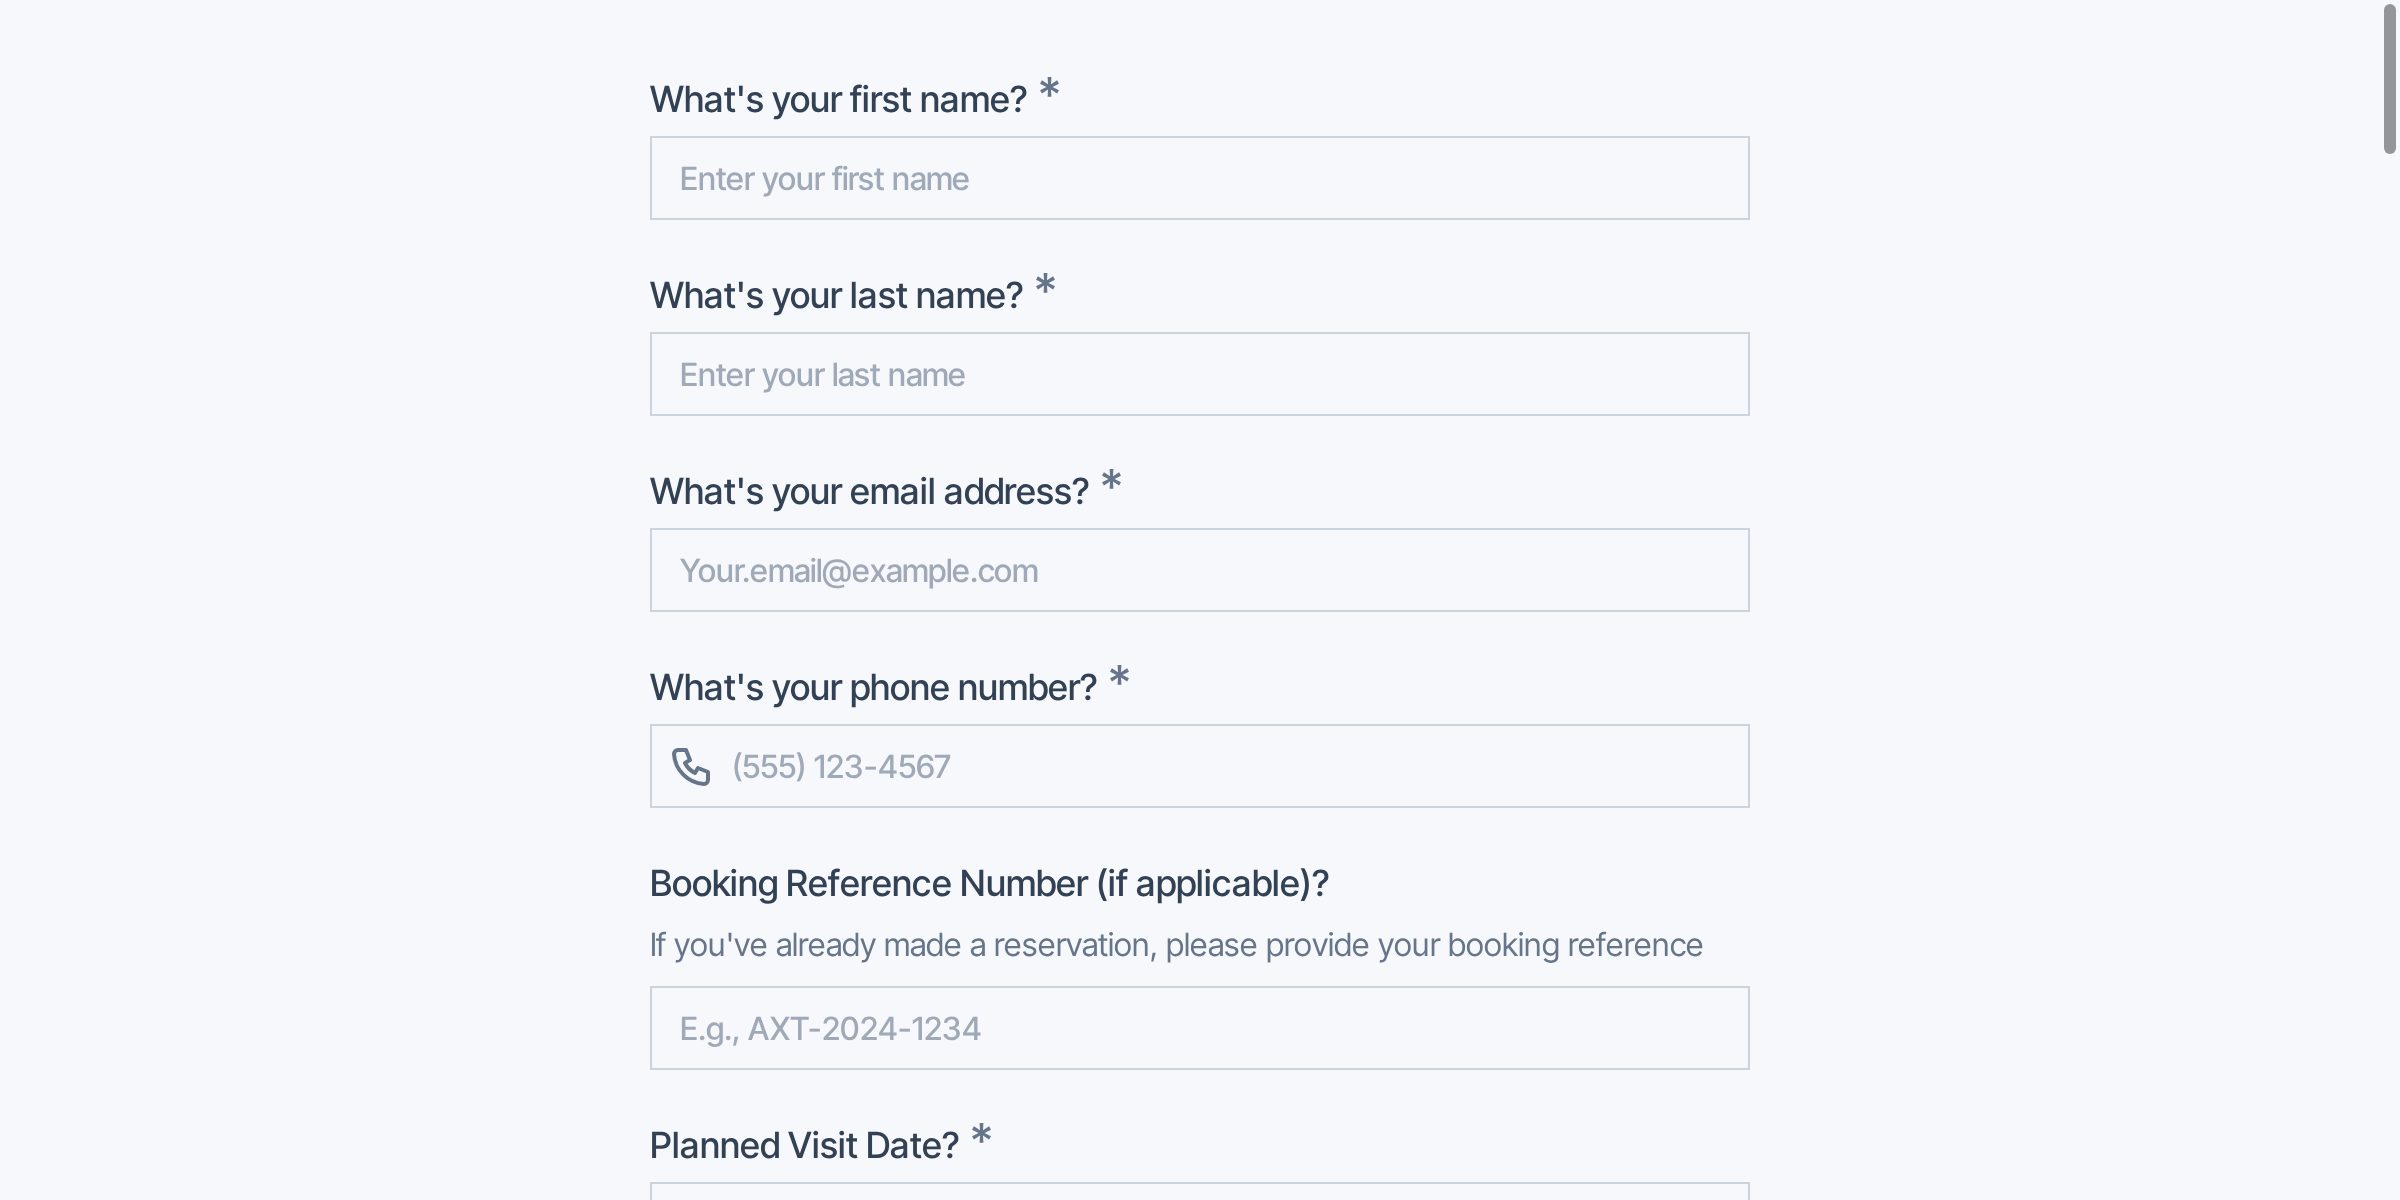Click the asterisk next to phone label

[x=1119, y=678]
